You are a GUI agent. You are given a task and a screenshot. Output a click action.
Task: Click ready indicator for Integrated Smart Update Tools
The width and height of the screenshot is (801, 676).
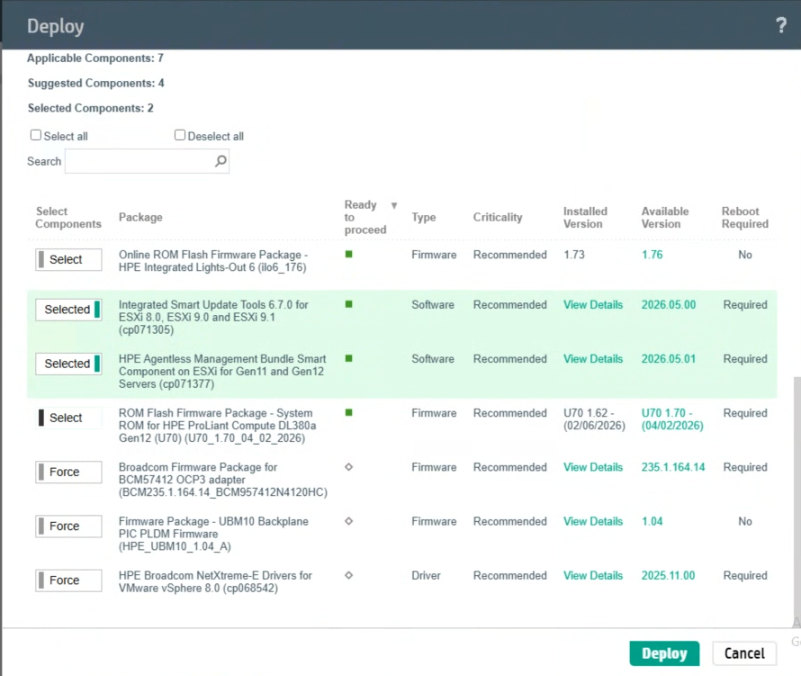click(x=349, y=305)
